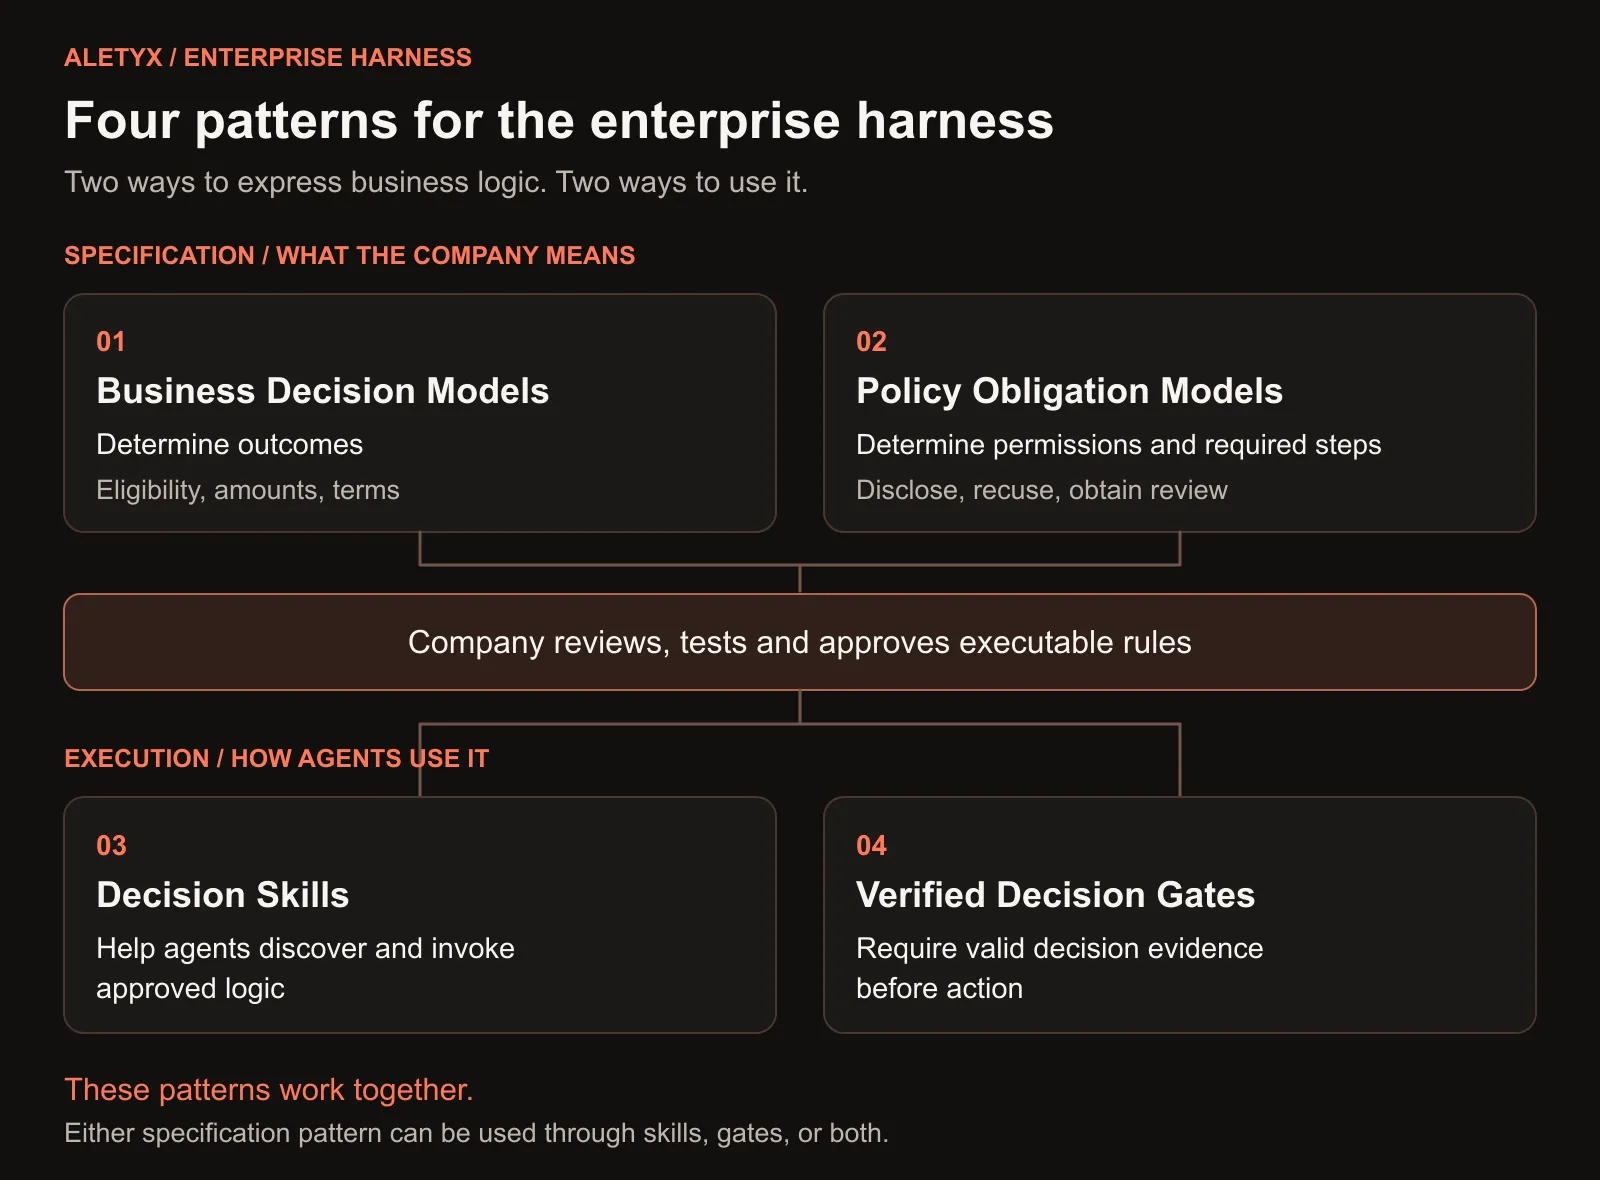Click the number '01' on the first card
Viewport: 1600px width, 1180px height.
tap(111, 342)
